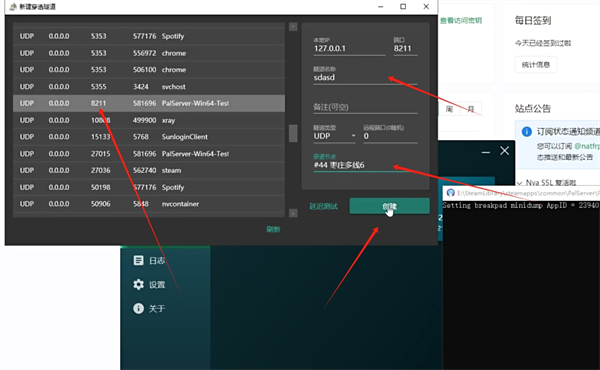Select the svchost row on port 5355
The width and height of the screenshot is (600, 370).
pyautogui.click(x=149, y=86)
